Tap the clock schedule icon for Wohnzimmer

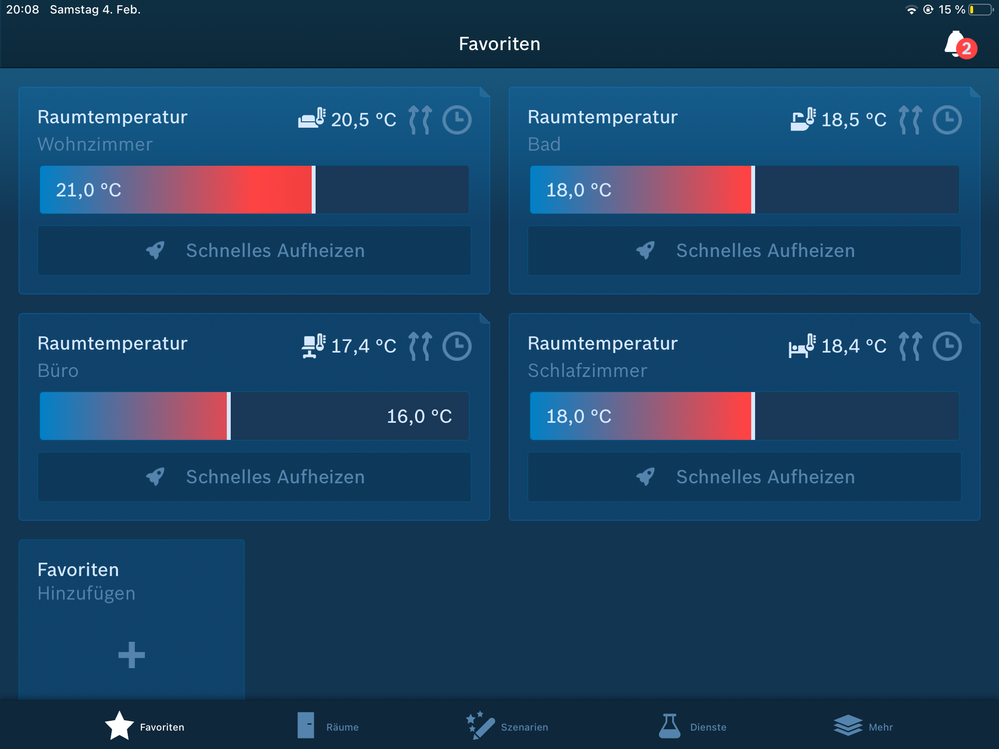(x=457, y=120)
